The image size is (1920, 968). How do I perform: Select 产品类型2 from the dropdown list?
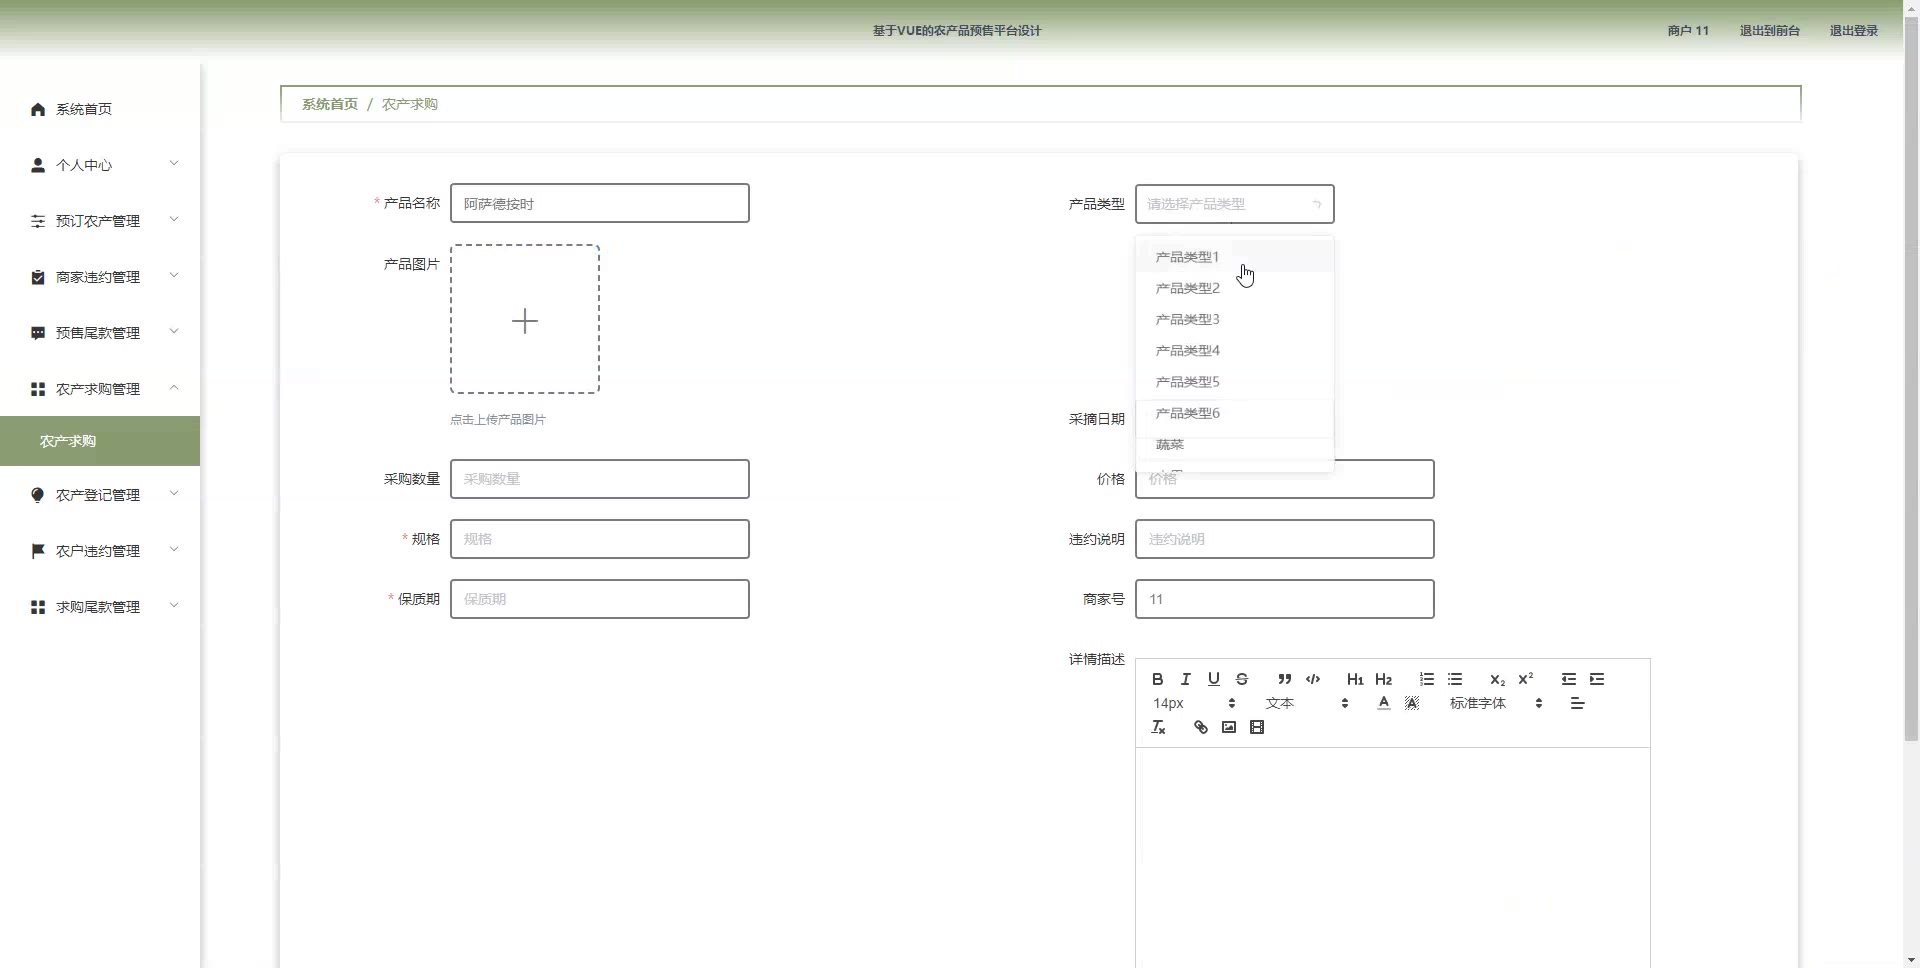[x=1234, y=288]
